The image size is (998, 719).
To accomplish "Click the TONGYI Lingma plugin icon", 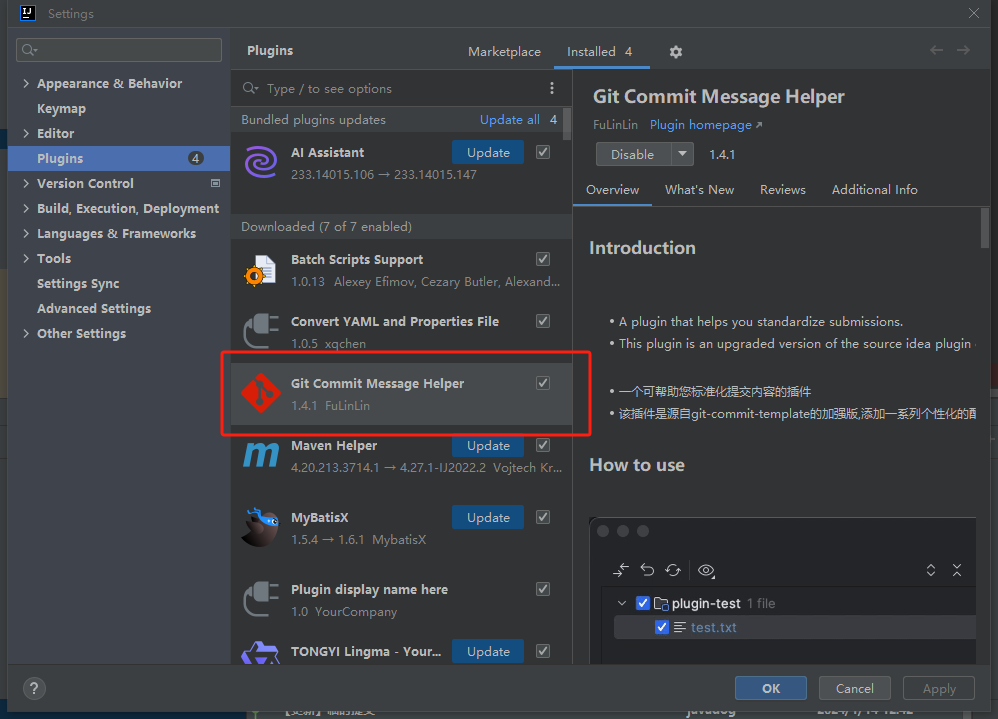I will [260, 653].
